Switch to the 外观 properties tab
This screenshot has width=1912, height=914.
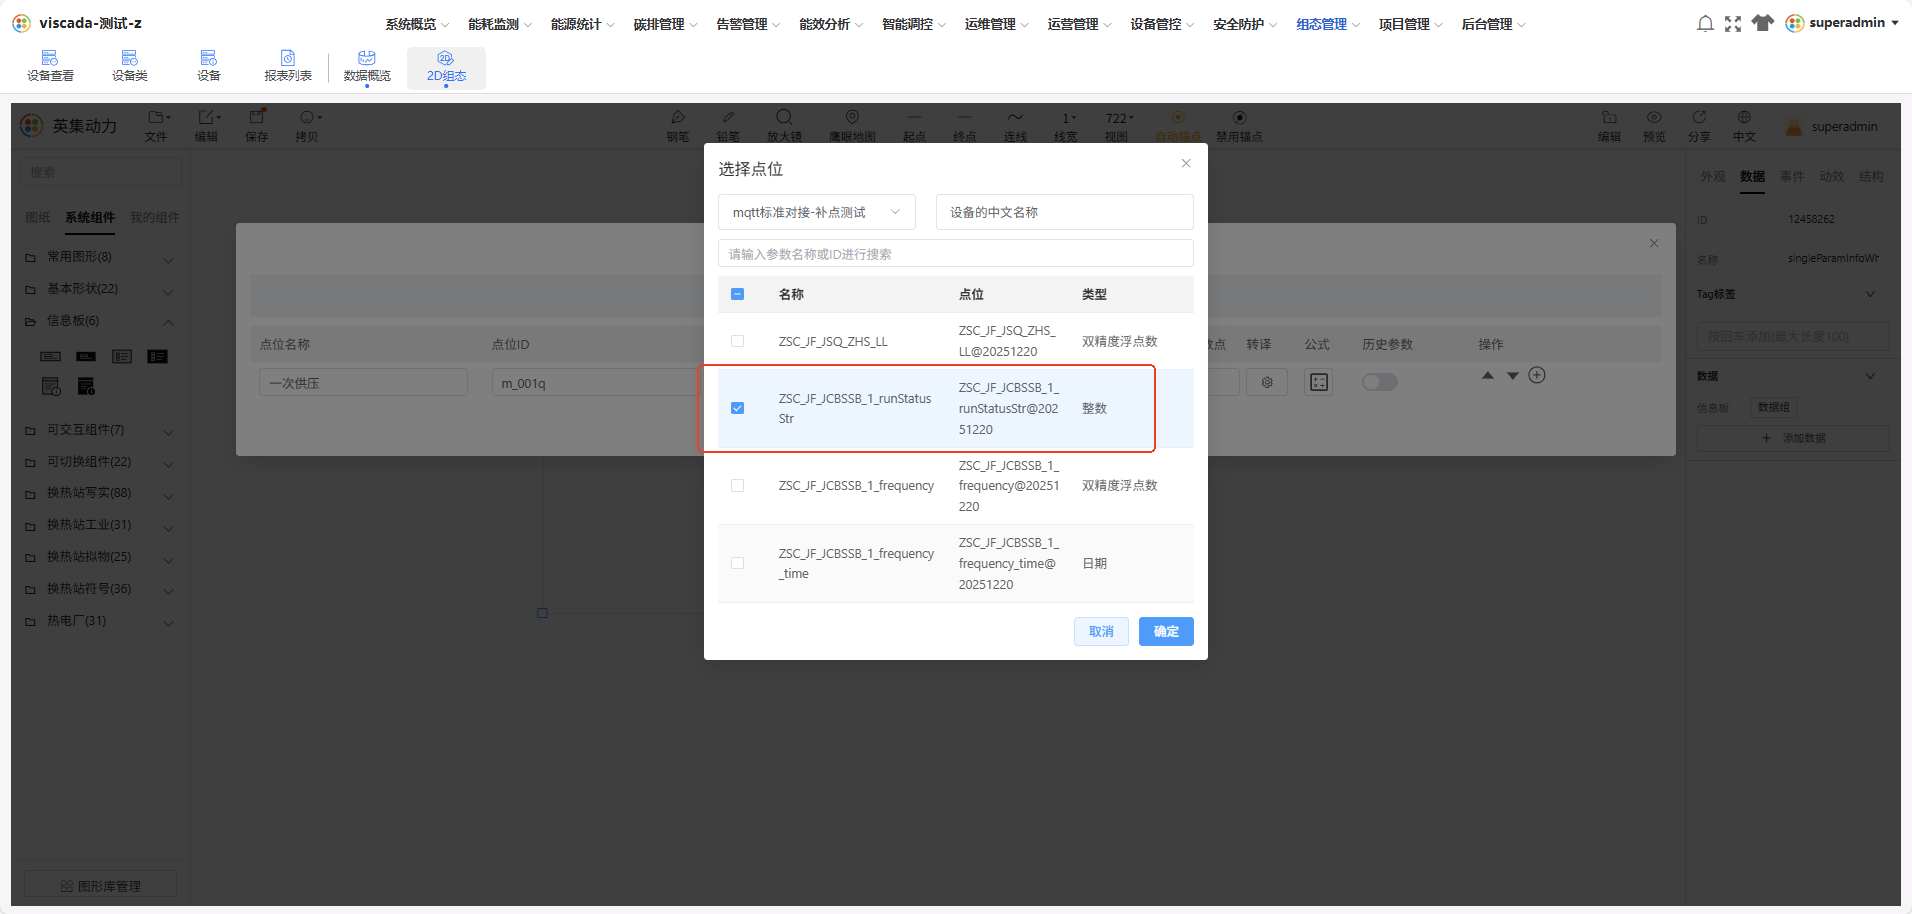click(x=1713, y=176)
